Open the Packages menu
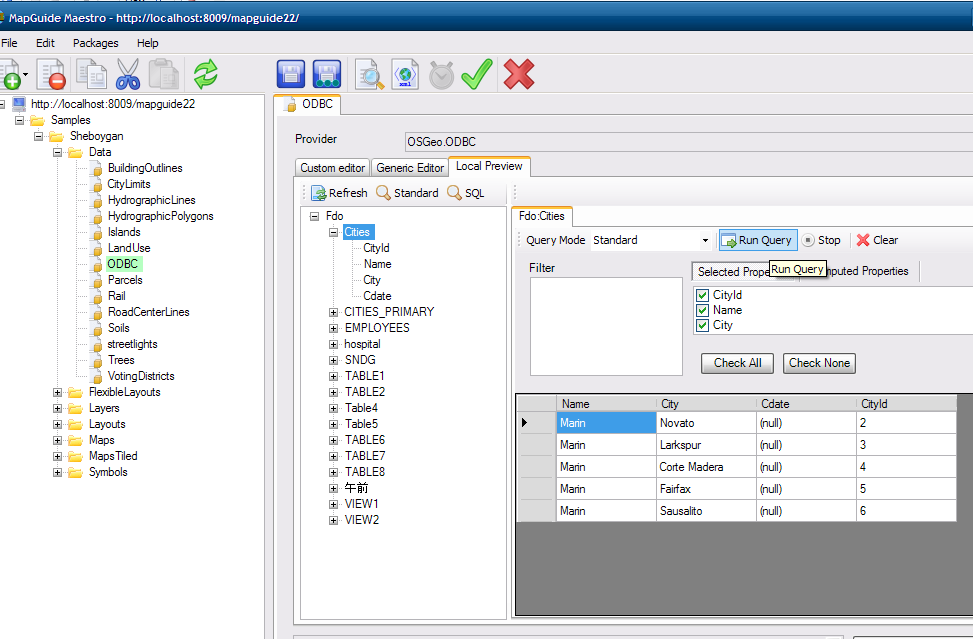The image size is (973, 639). pos(96,43)
